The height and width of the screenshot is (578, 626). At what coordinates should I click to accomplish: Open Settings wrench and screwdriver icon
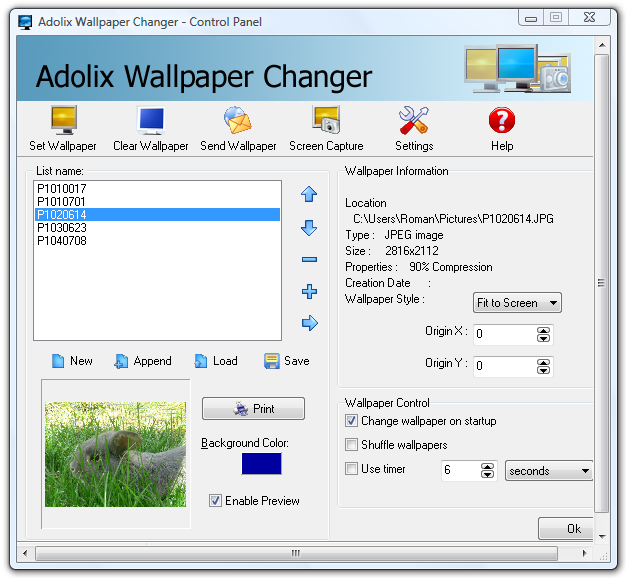(414, 120)
